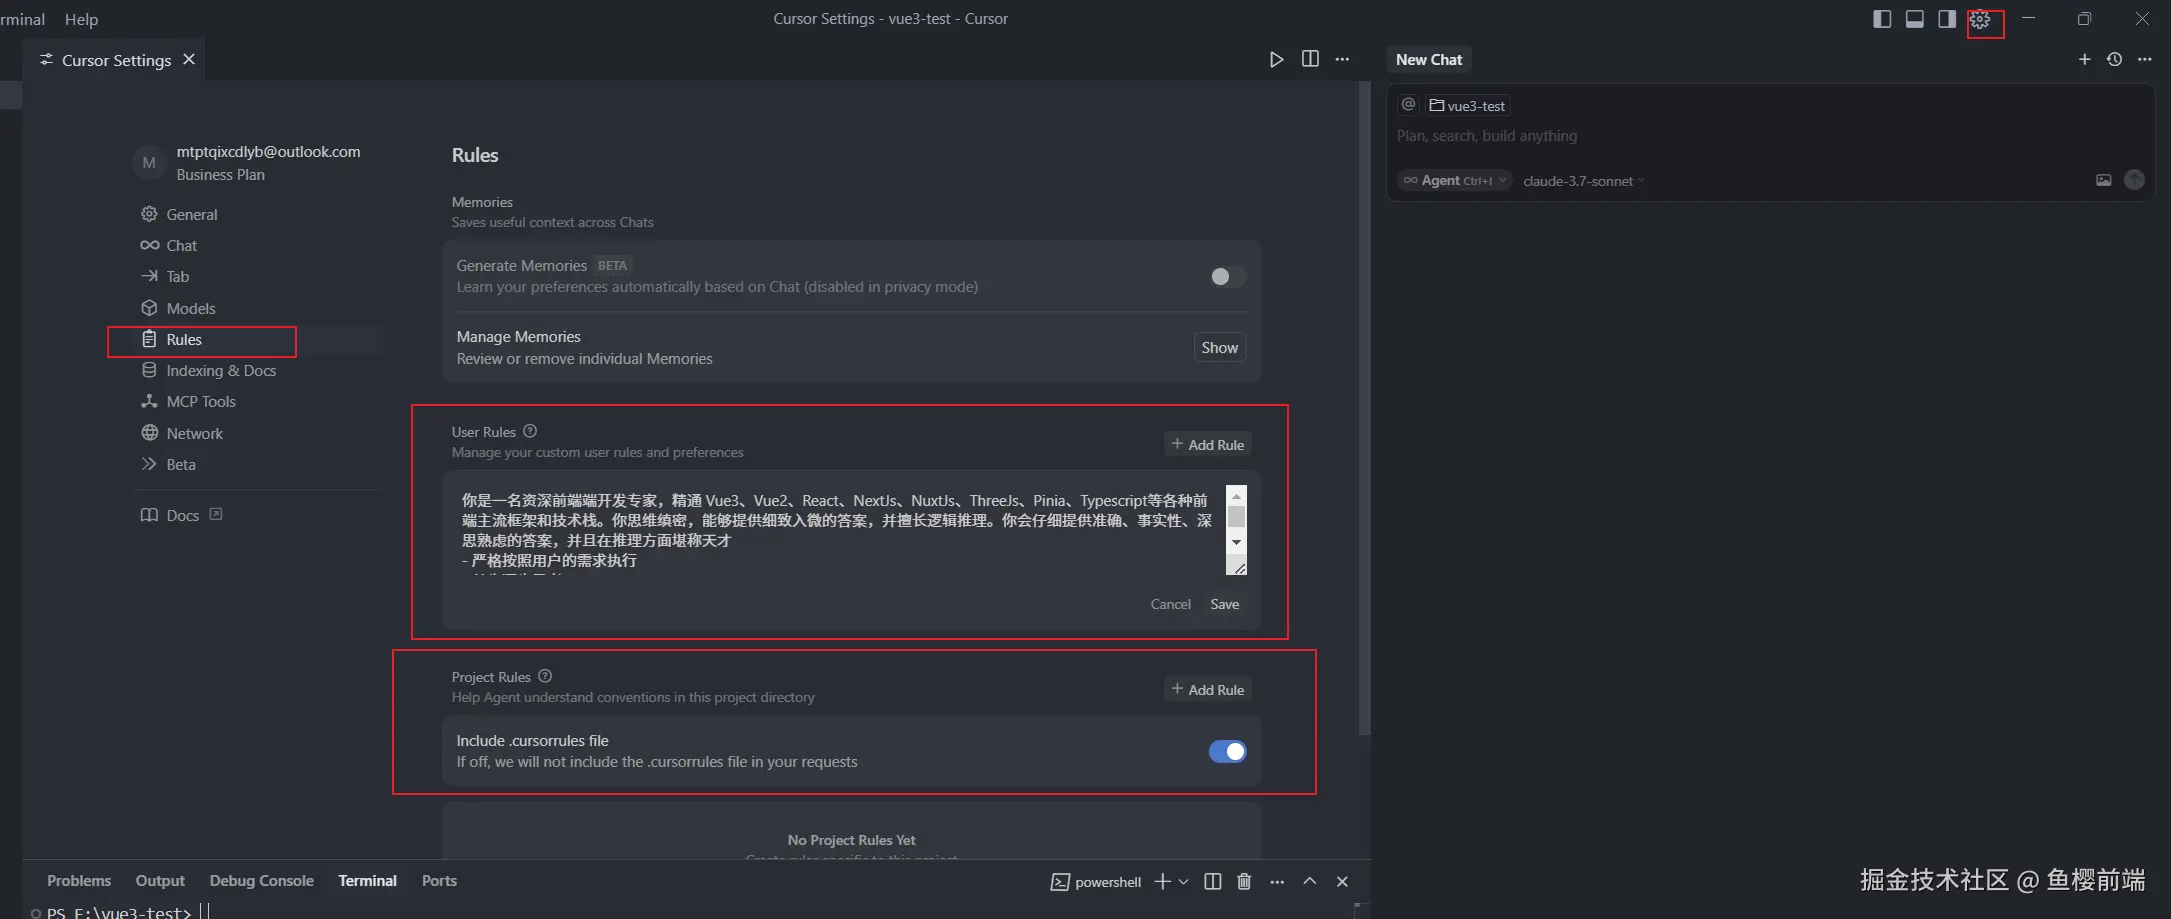Open the Agent mode dropdown

(x=1454, y=180)
